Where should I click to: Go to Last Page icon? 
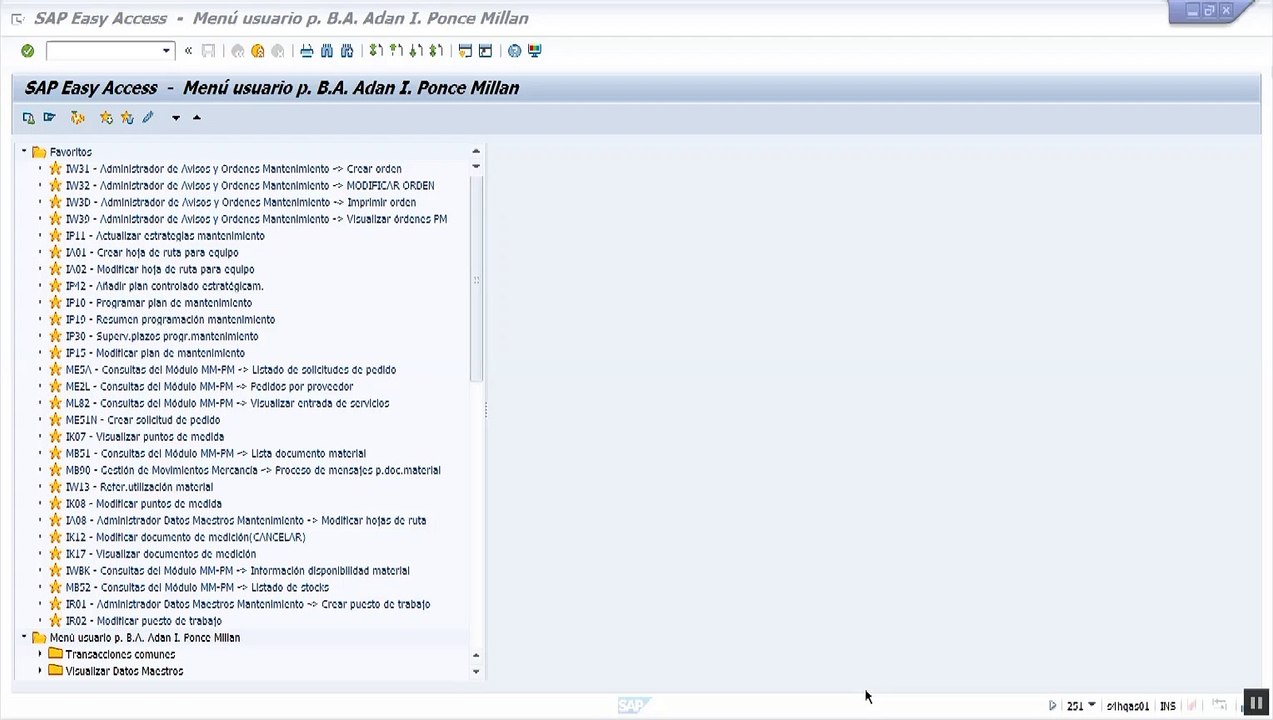pyautogui.click(x=436, y=51)
